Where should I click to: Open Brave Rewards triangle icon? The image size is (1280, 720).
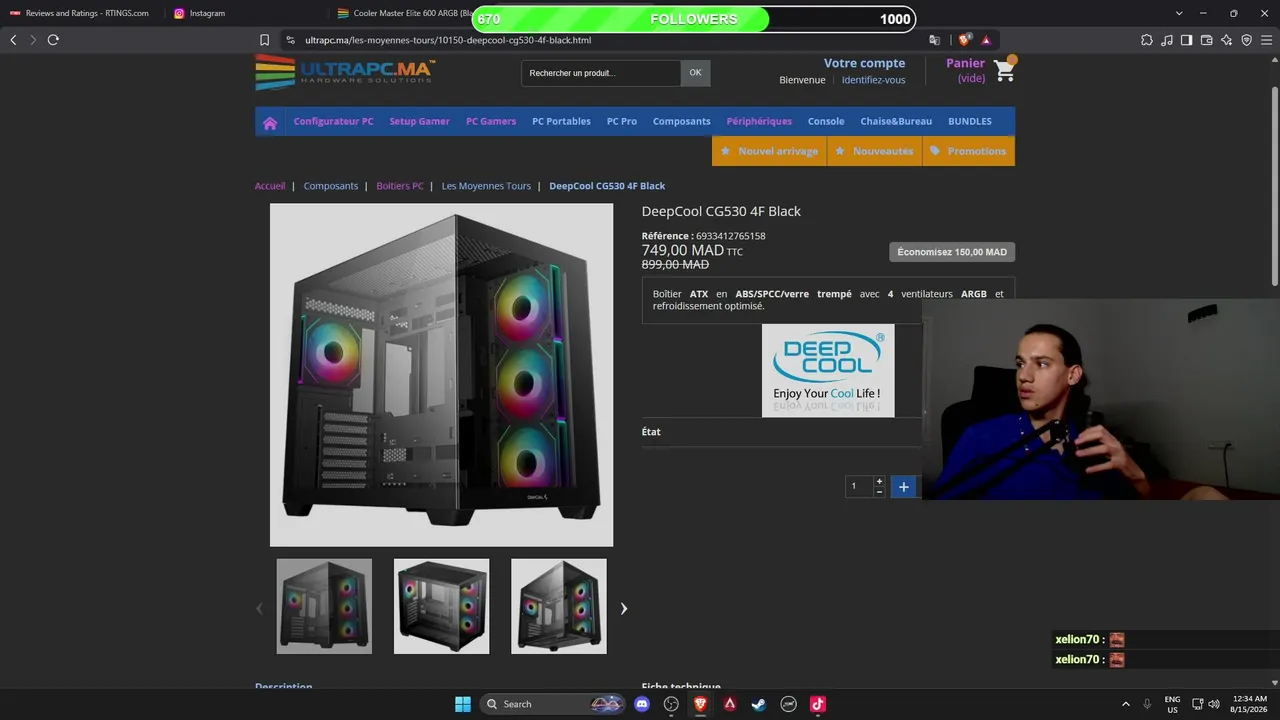[986, 40]
